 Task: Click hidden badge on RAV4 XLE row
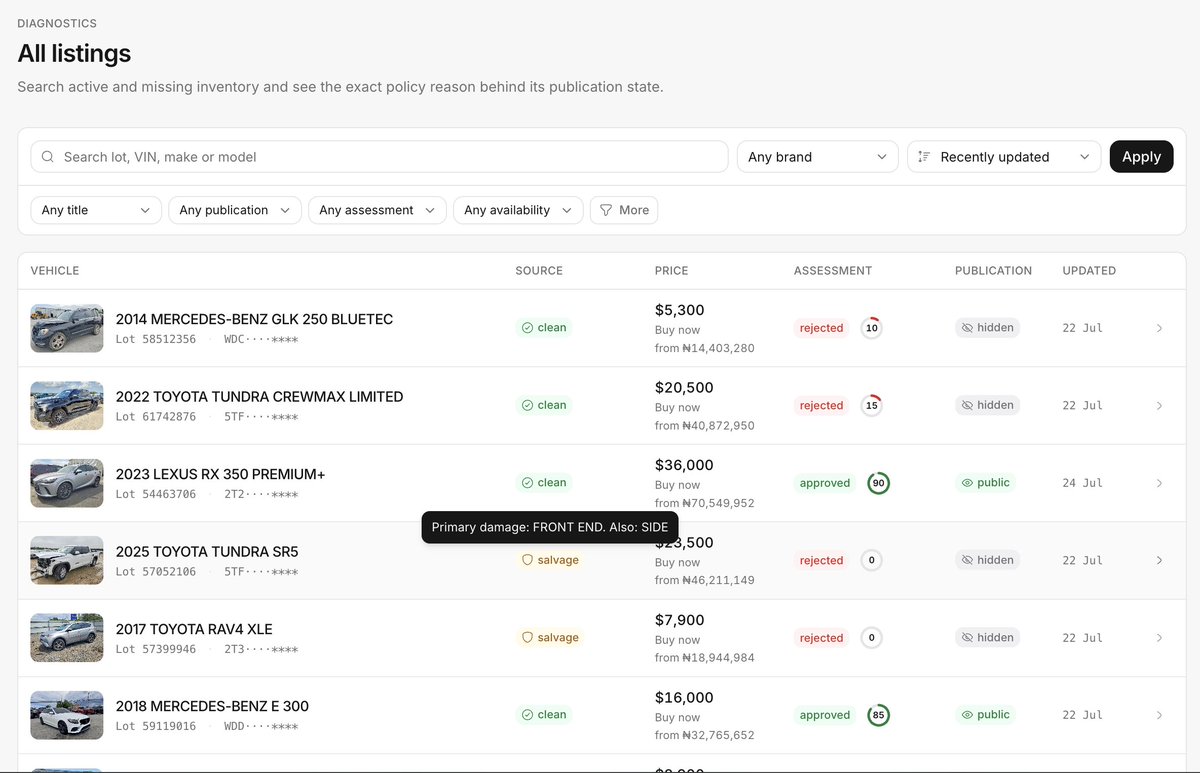point(987,637)
